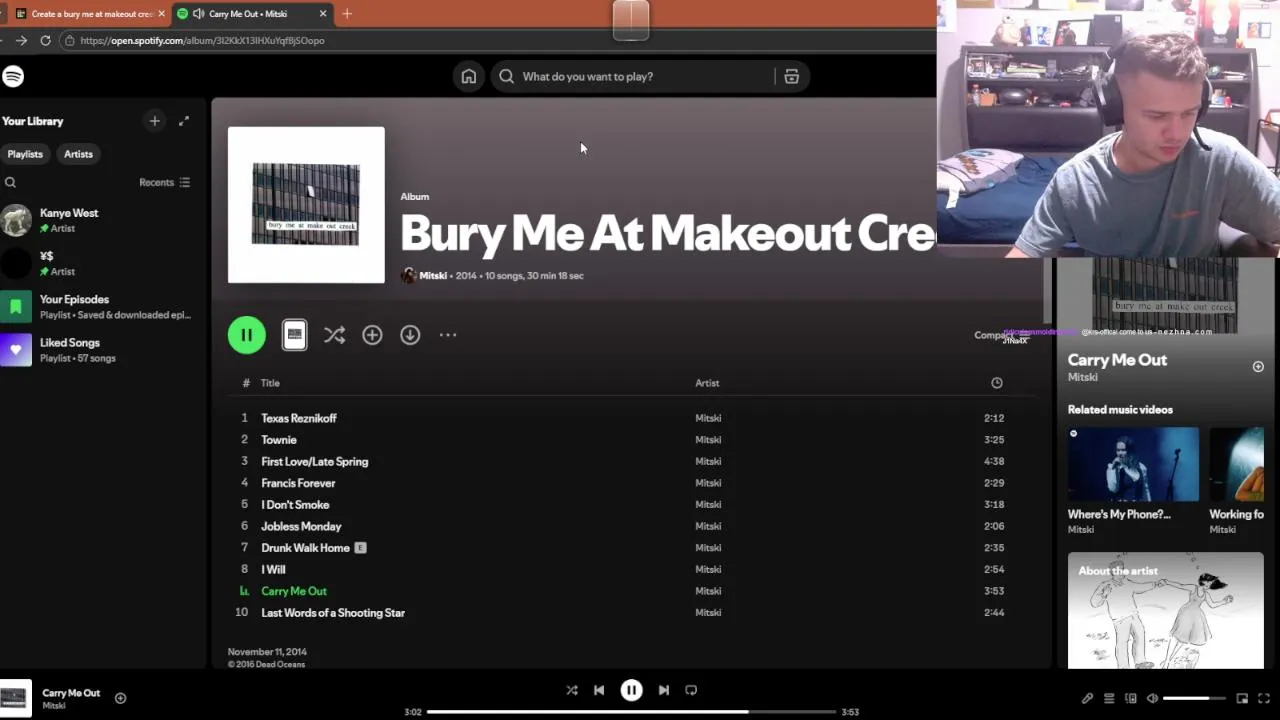Open Carry Me Out title in player bar
The height and width of the screenshot is (720, 1280).
pyautogui.click(x=71, y=693)
